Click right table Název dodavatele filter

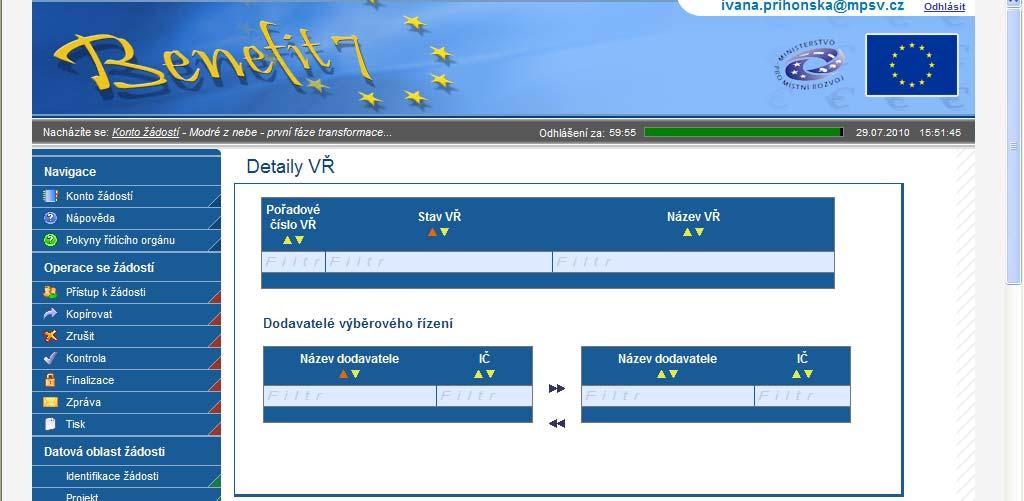point(667,396)
